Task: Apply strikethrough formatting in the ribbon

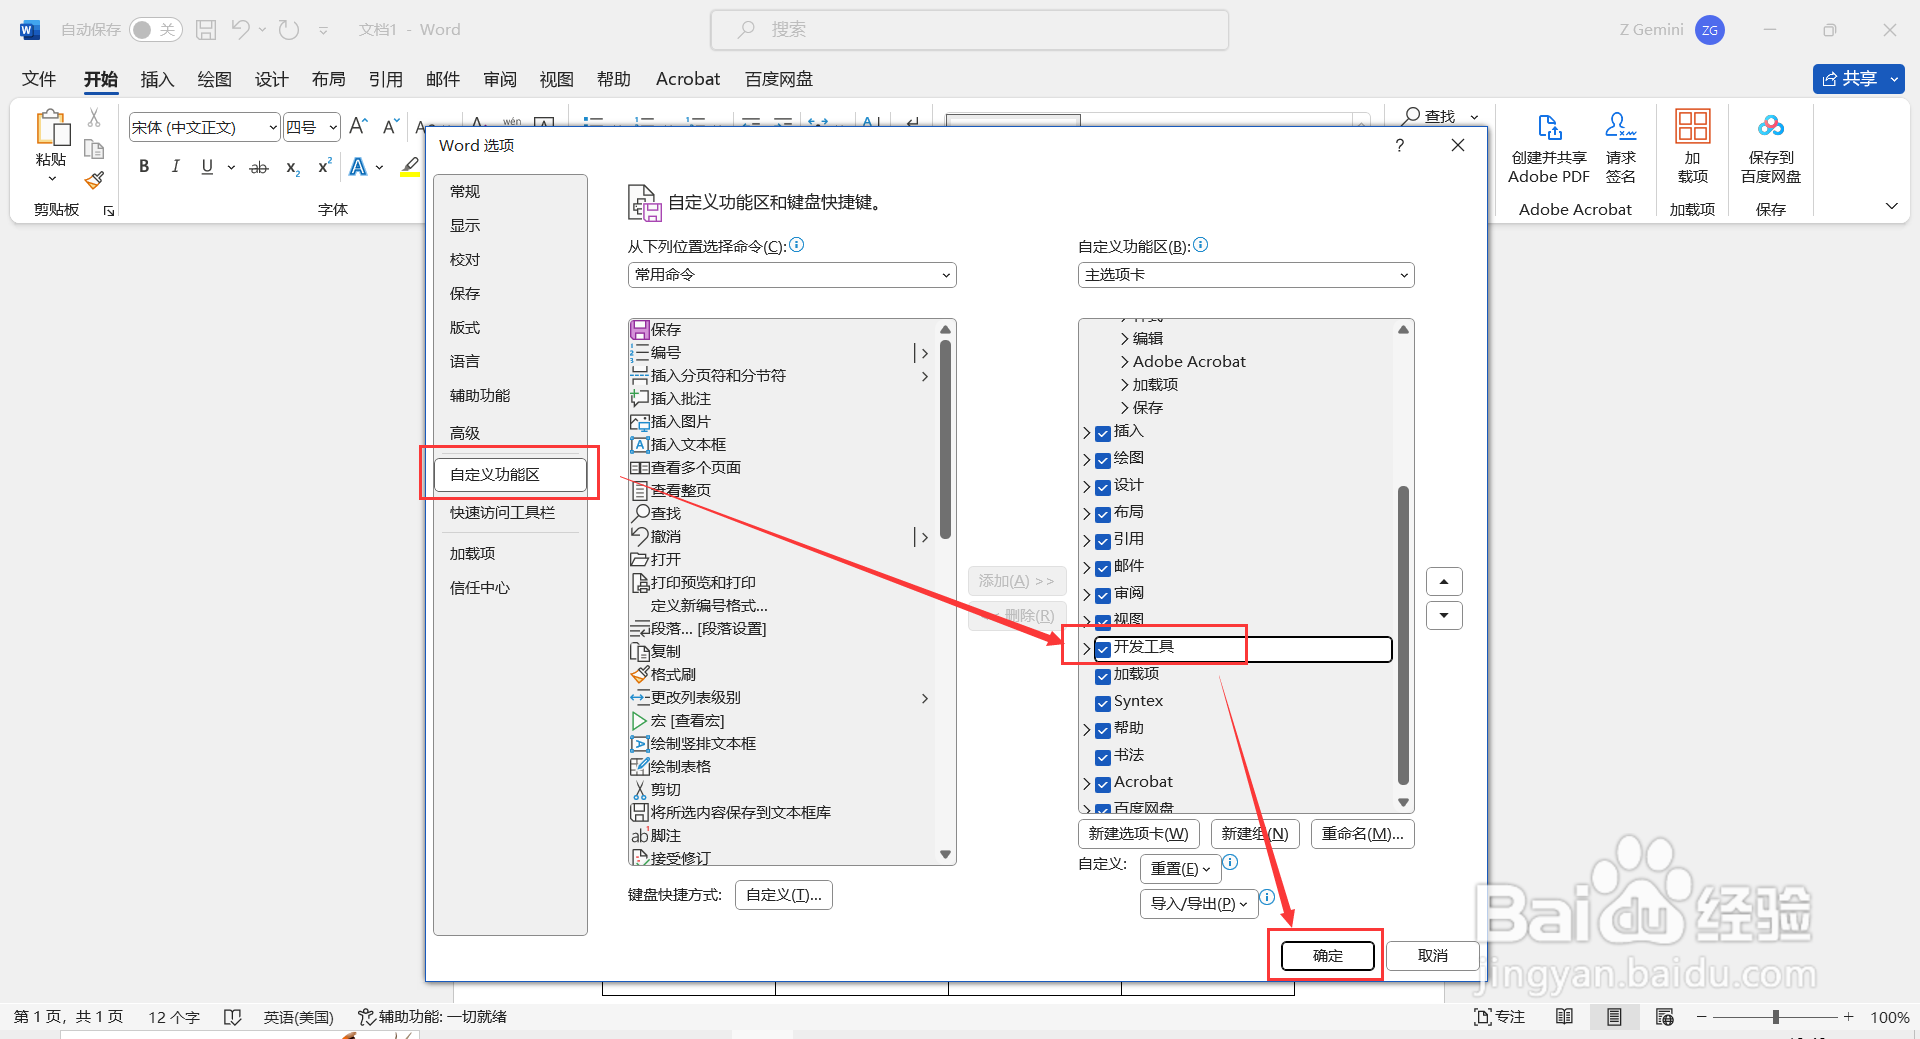Action: pyautogui.click(x=259, y=167)
